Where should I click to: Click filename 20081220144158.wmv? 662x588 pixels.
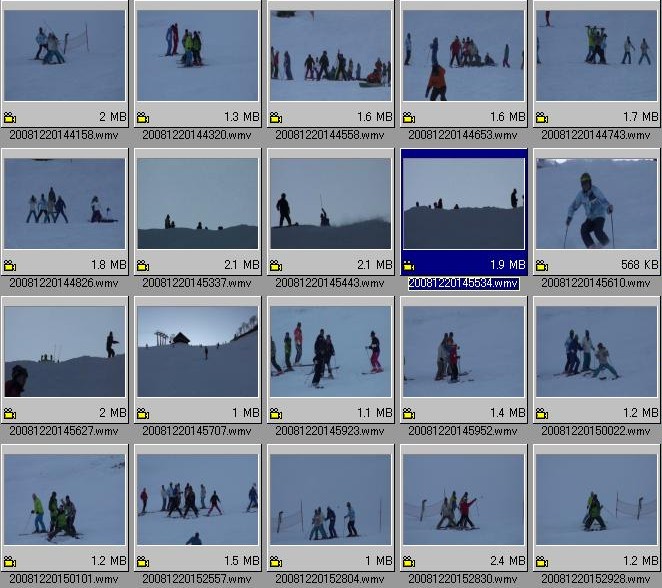(64, 135)
